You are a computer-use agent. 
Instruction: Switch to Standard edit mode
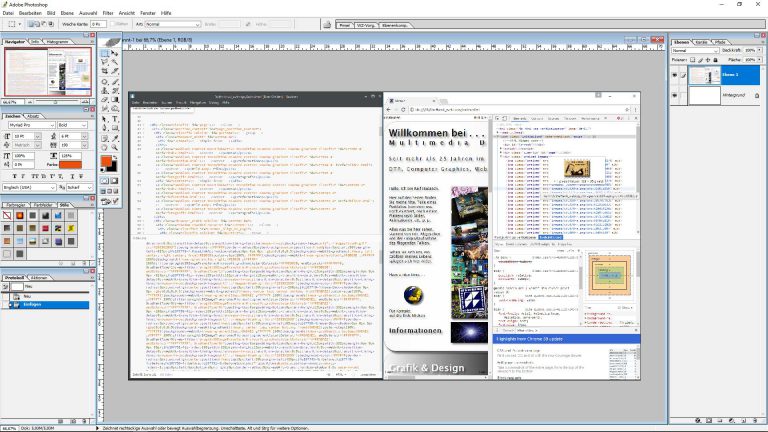click(104, 180)
